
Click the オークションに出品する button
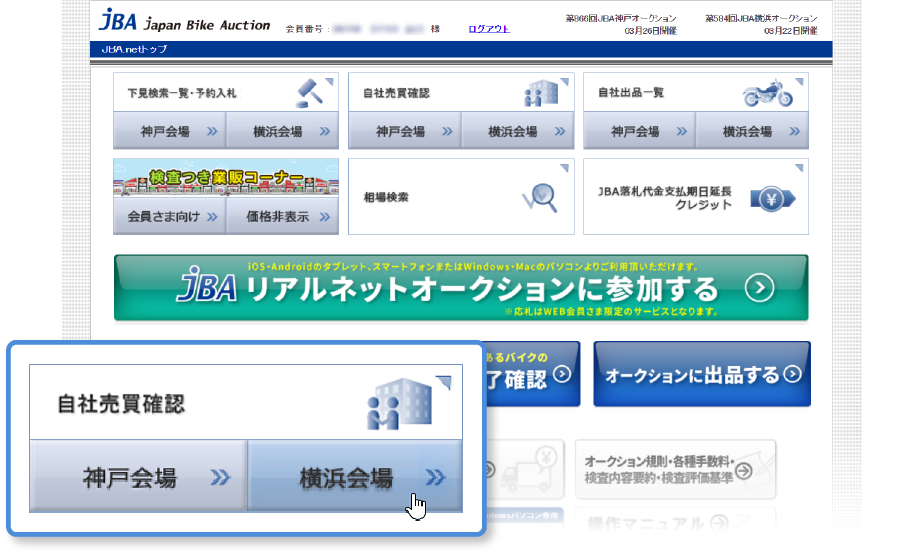pyautogui.click(x=702, y=374)
